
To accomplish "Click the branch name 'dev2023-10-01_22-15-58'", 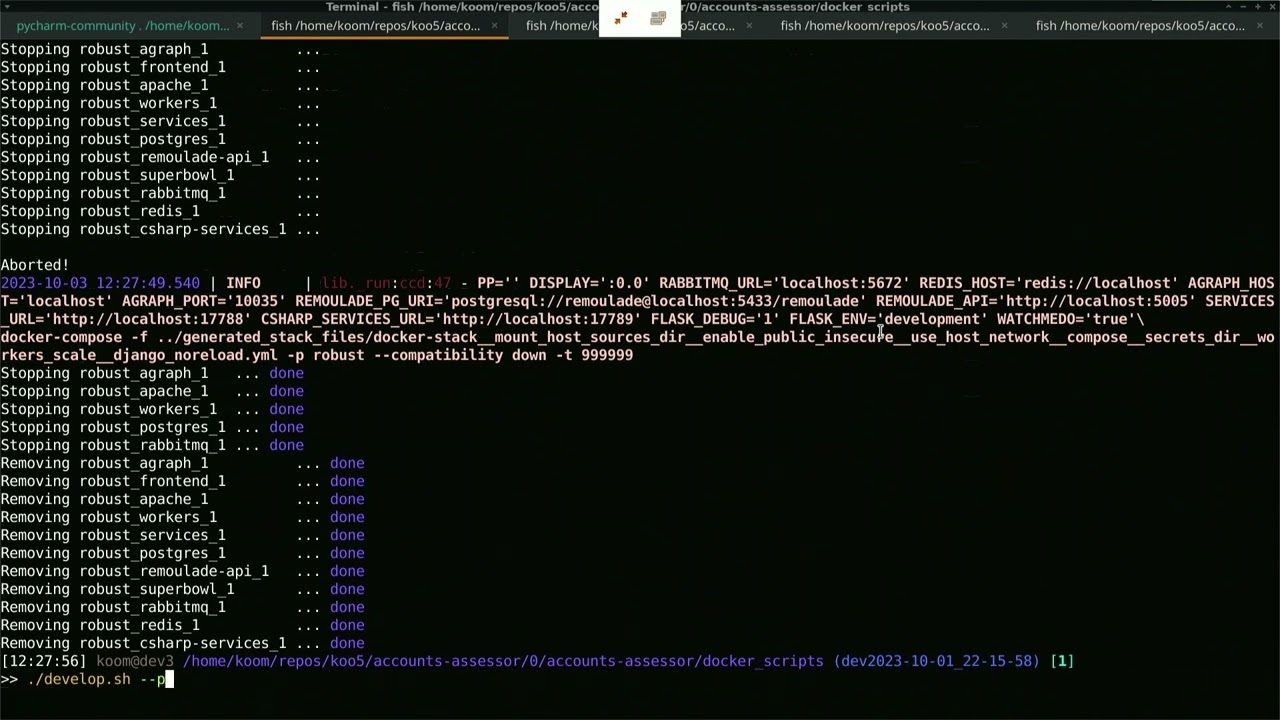I will pos(936,661).
